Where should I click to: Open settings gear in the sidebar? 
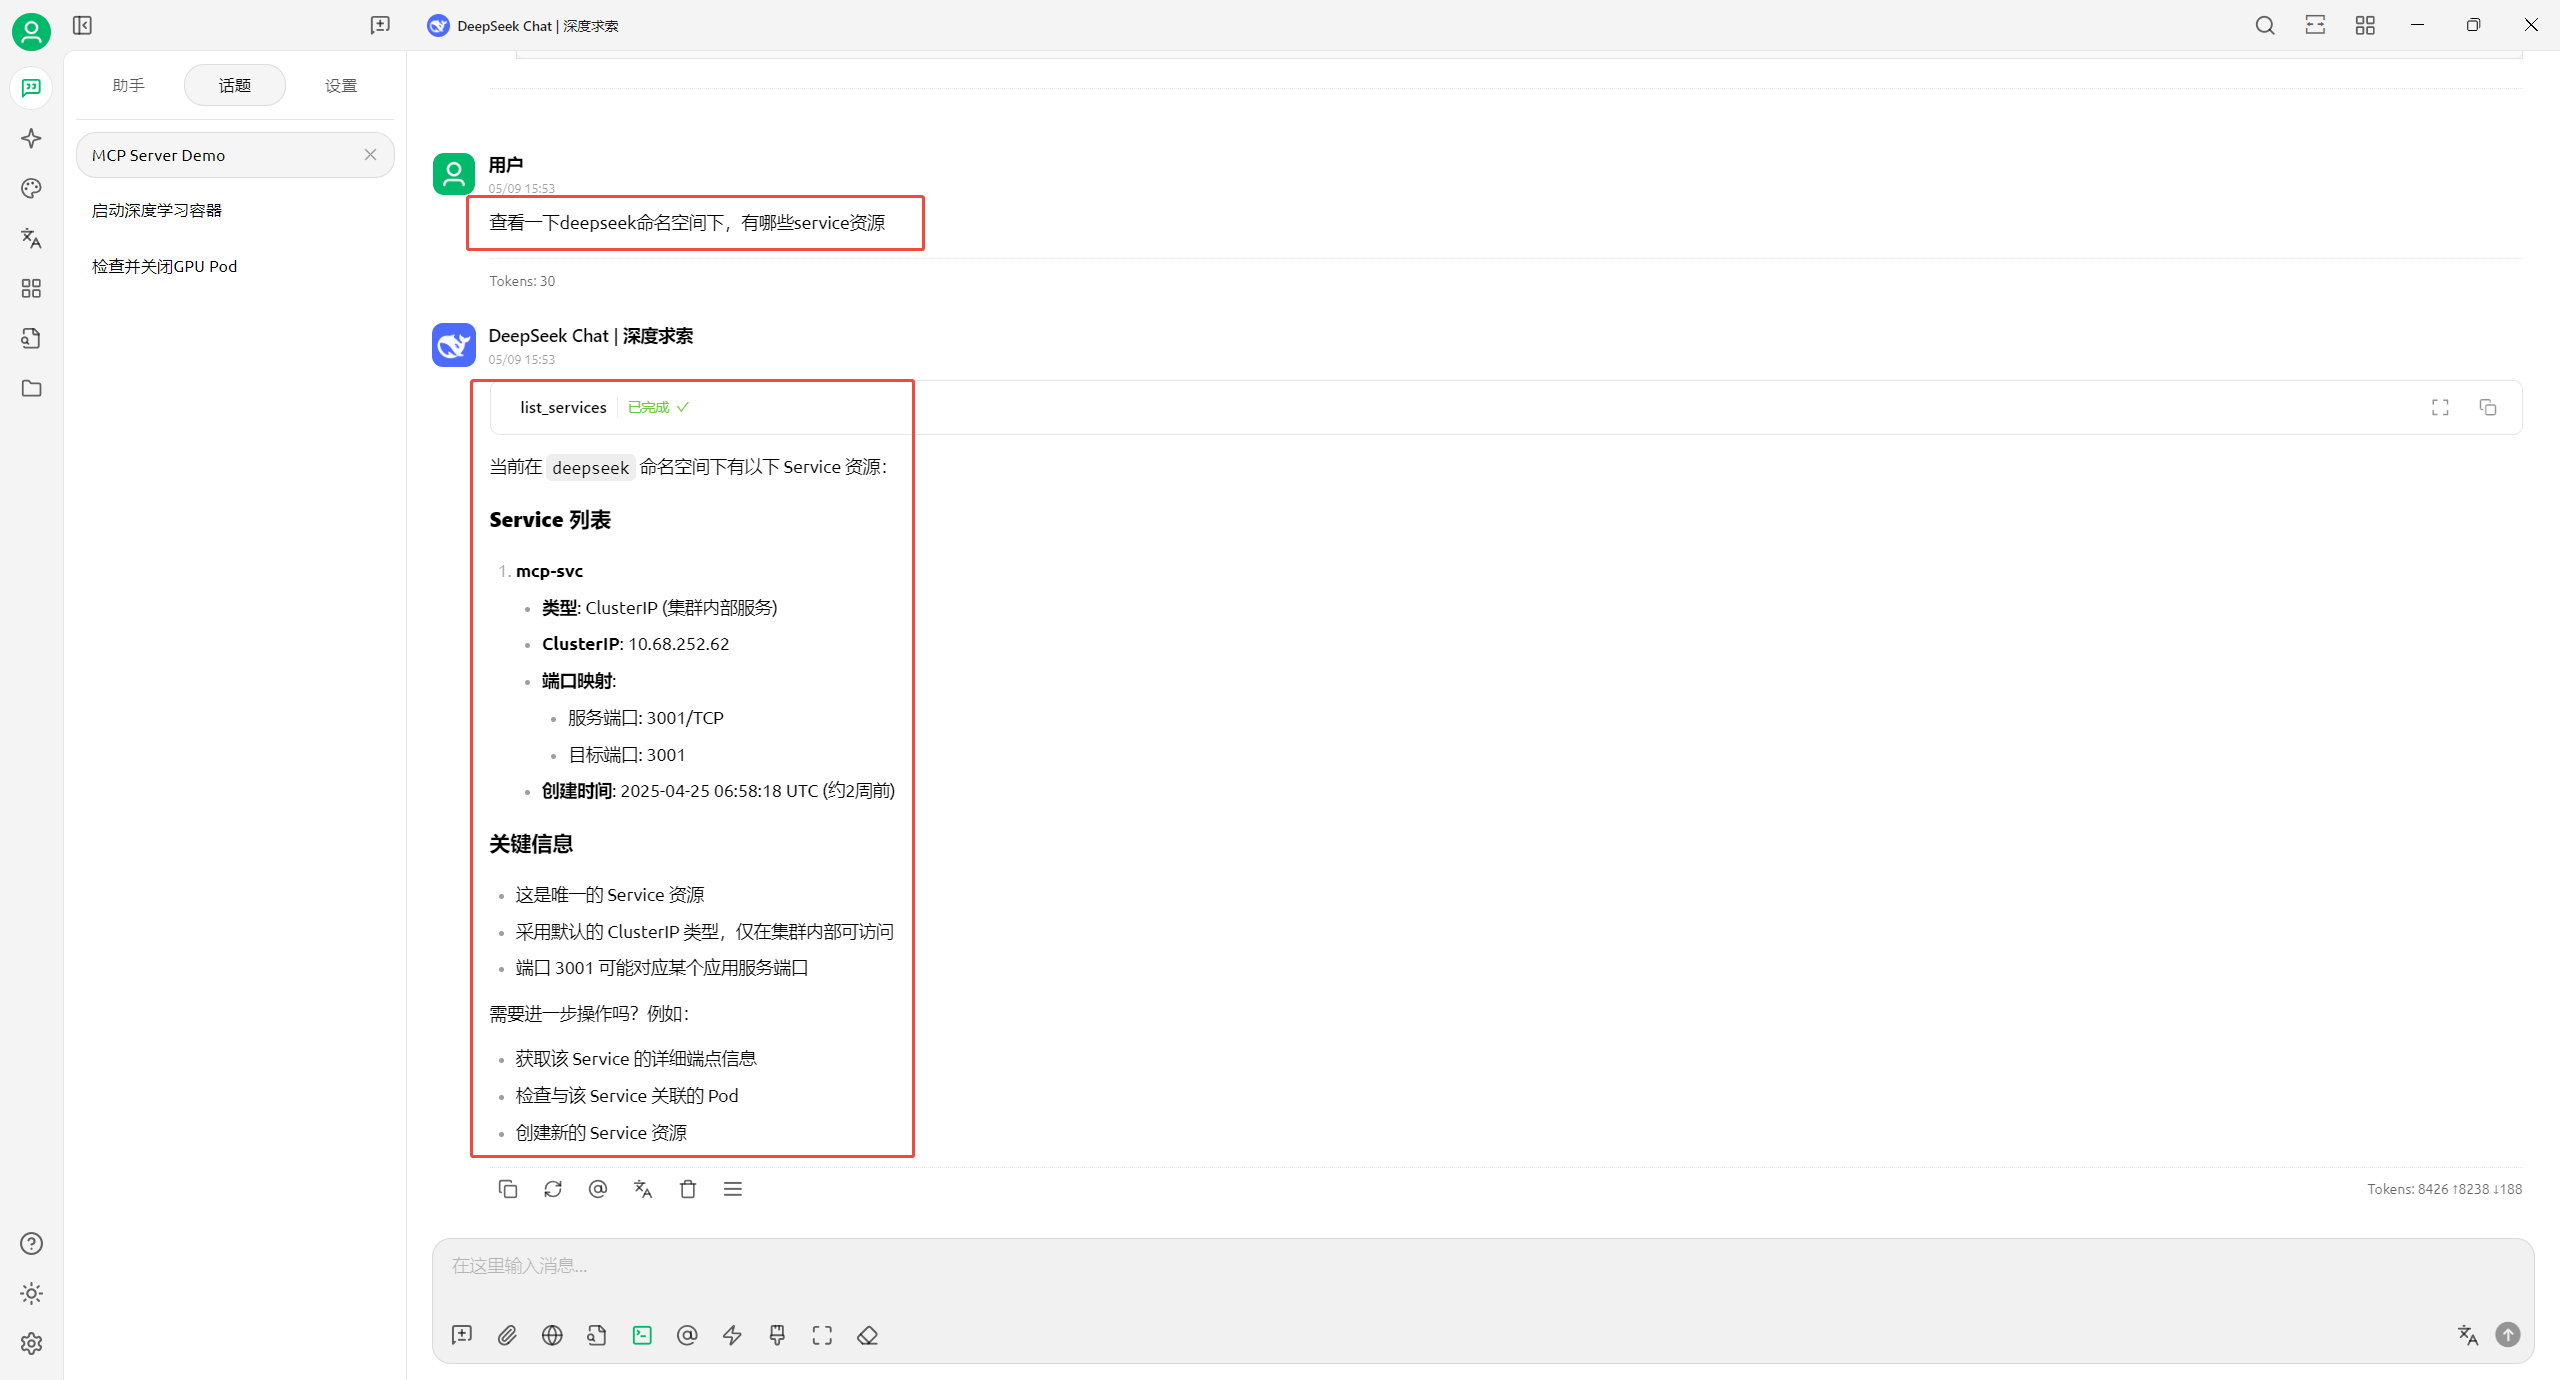(31, 1343)
